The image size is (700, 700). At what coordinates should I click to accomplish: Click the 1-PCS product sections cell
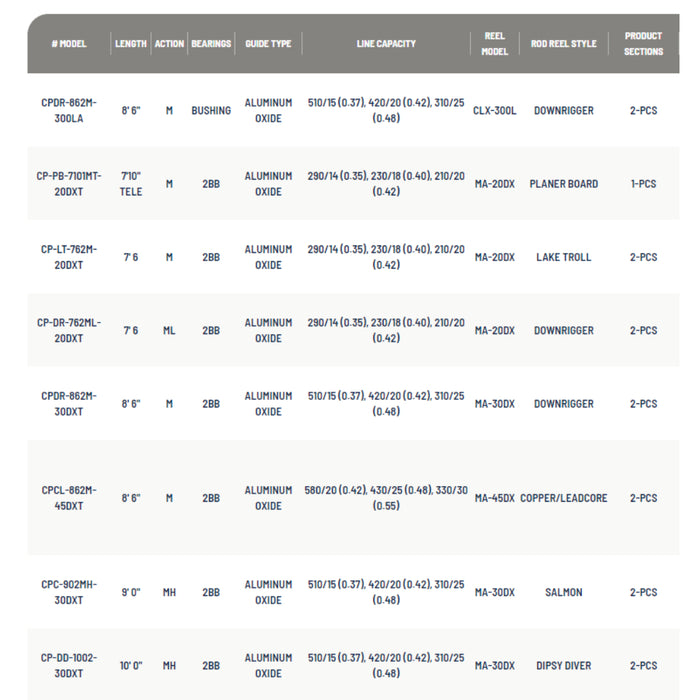(643, 184)
